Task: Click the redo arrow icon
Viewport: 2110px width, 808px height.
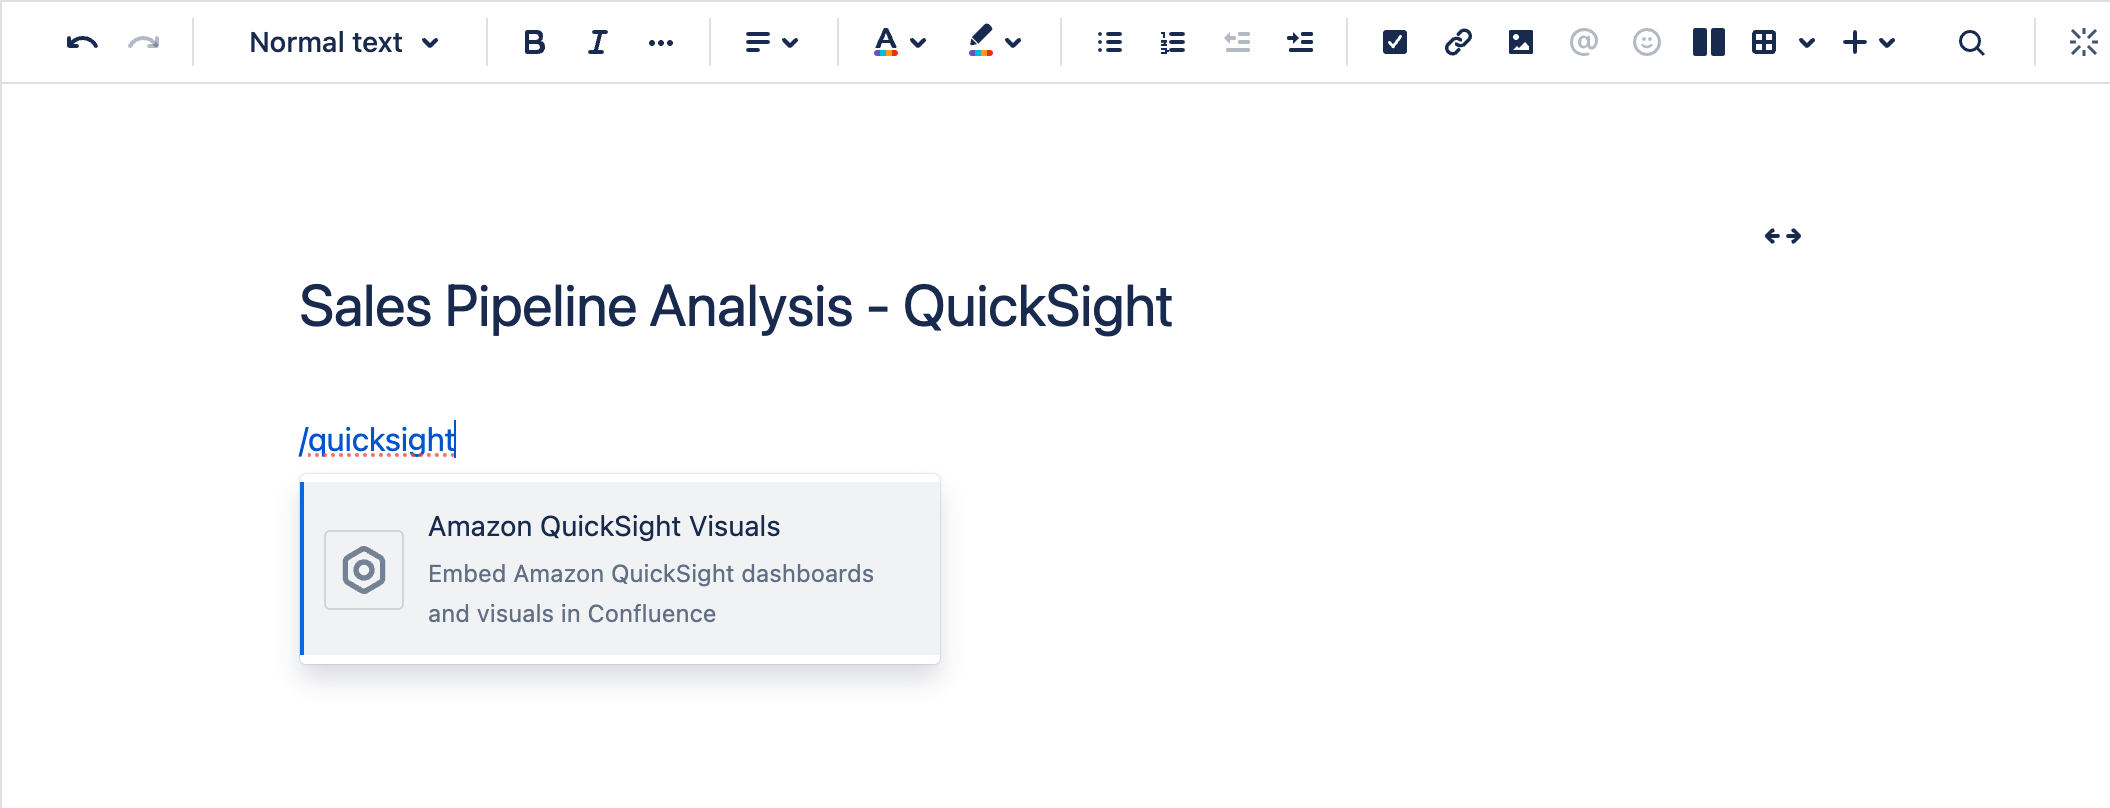Action: click(144, 42)
